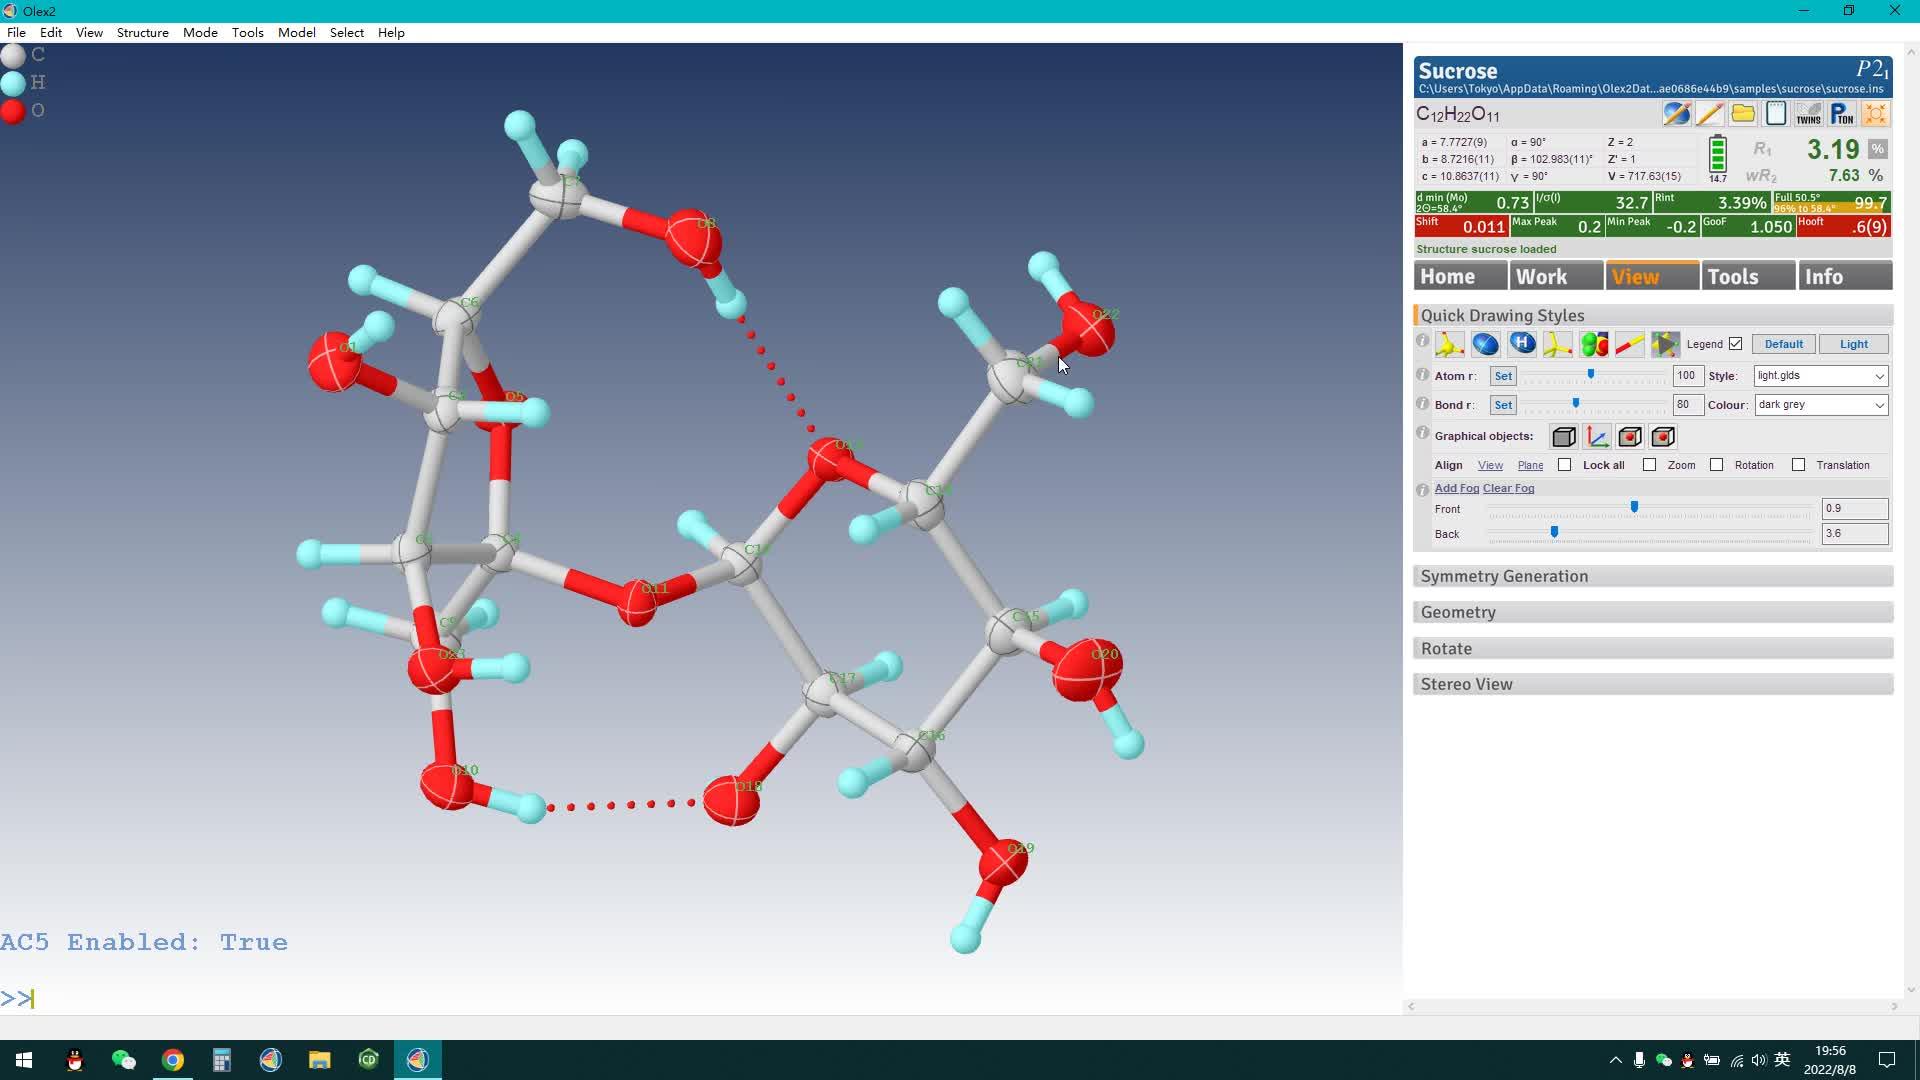This screenshot has width=1920, height=1080.
Task: Click the Front fog slider handle
Action: point(1634,508)
